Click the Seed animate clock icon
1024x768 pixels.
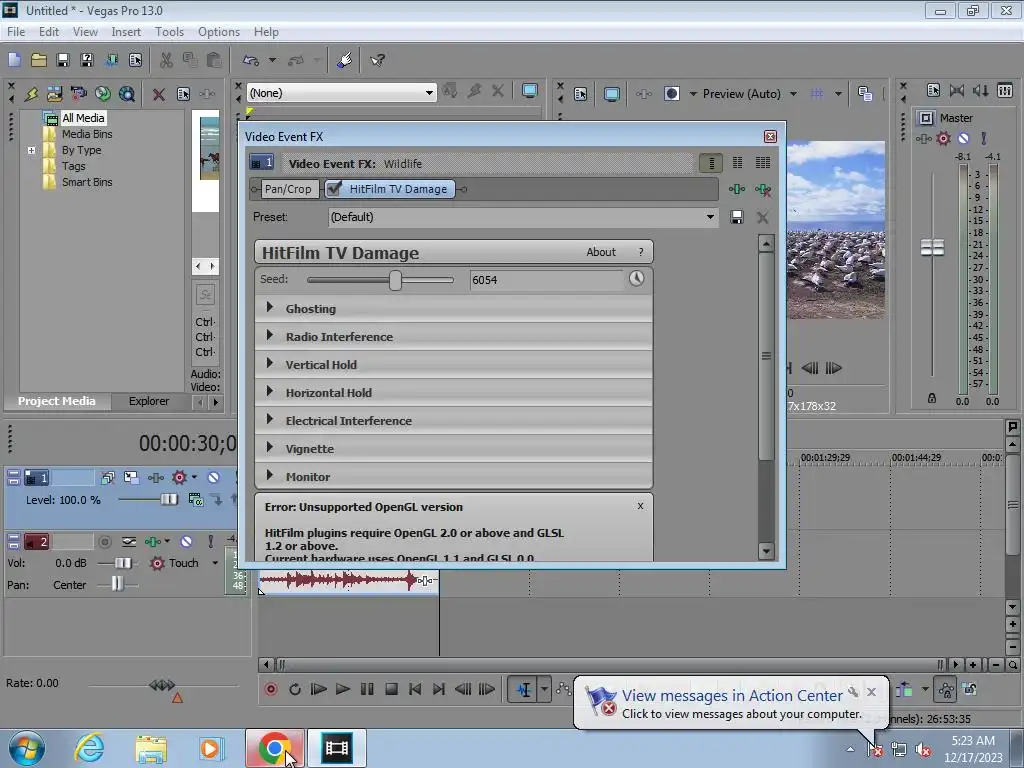(636, 279)
